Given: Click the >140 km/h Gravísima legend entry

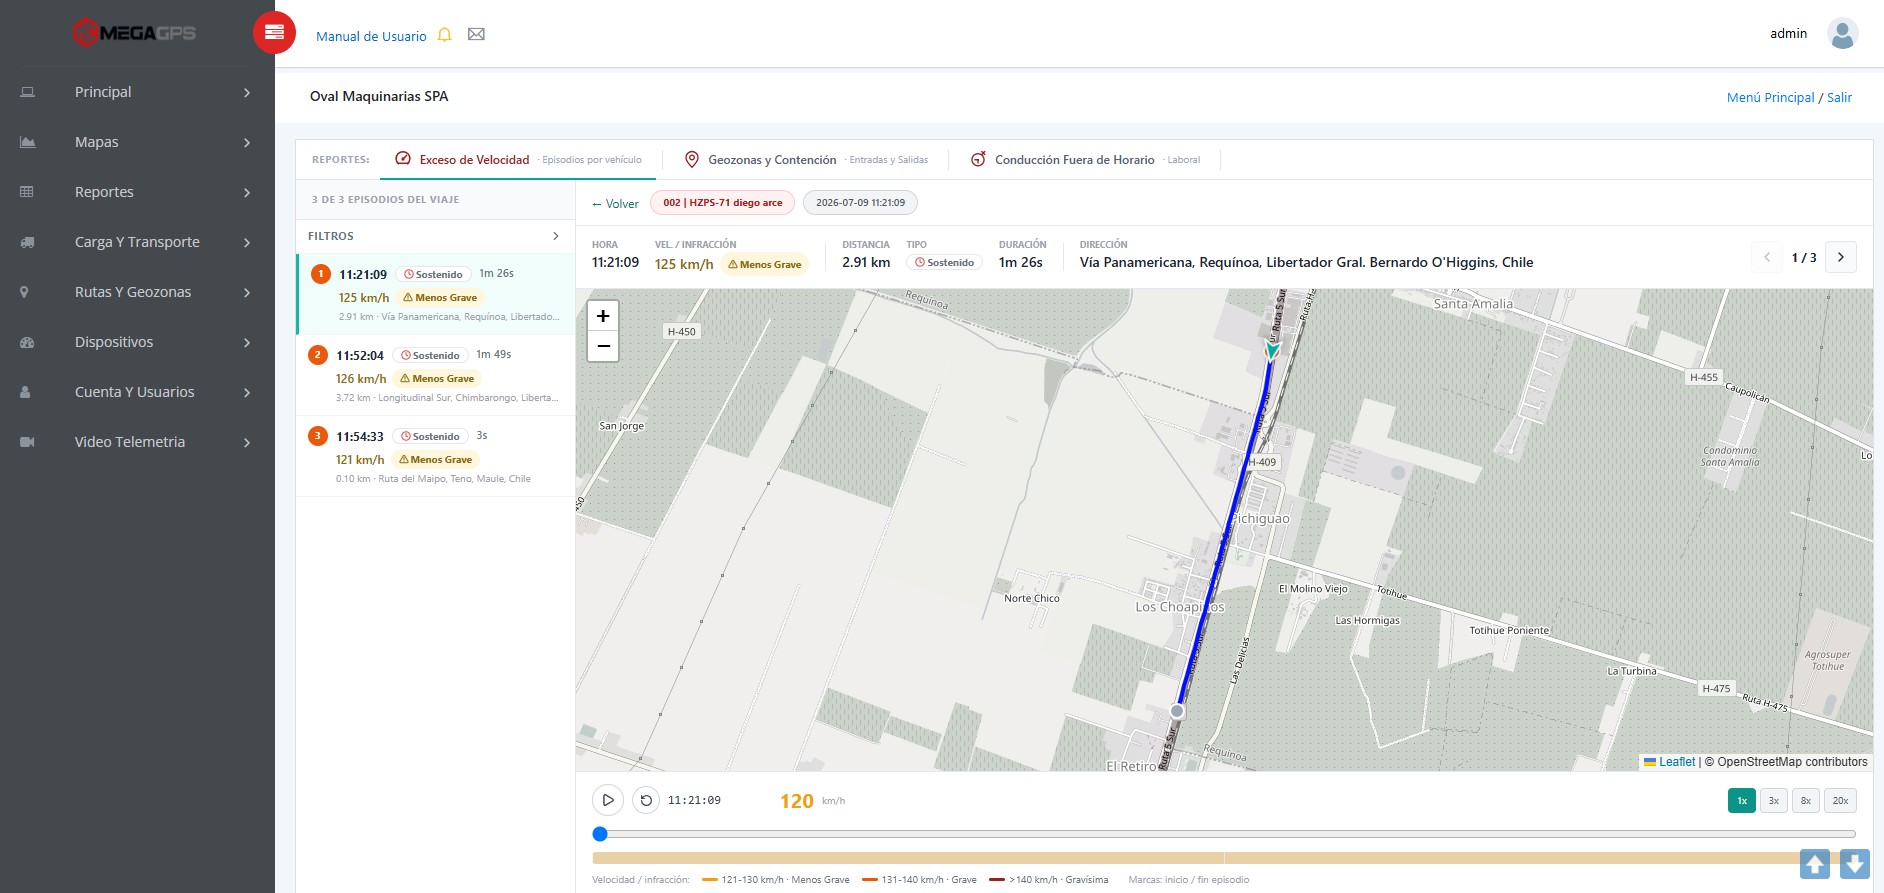Looking at the screenshot, I should (1048, 880).
